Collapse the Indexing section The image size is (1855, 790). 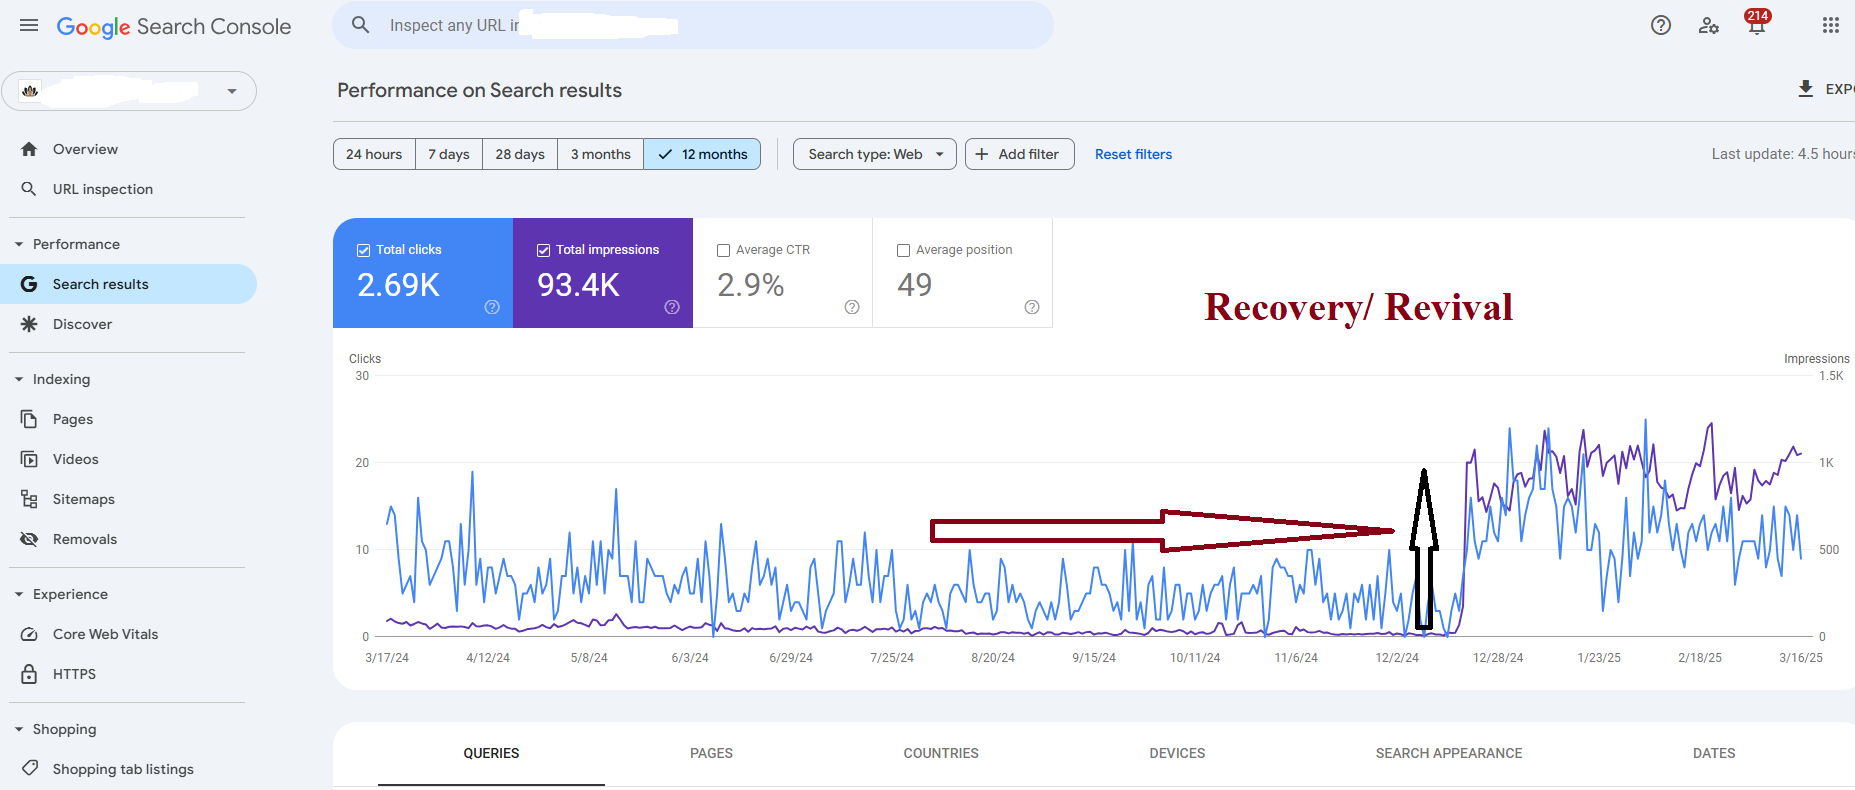(x=19, y=379)
